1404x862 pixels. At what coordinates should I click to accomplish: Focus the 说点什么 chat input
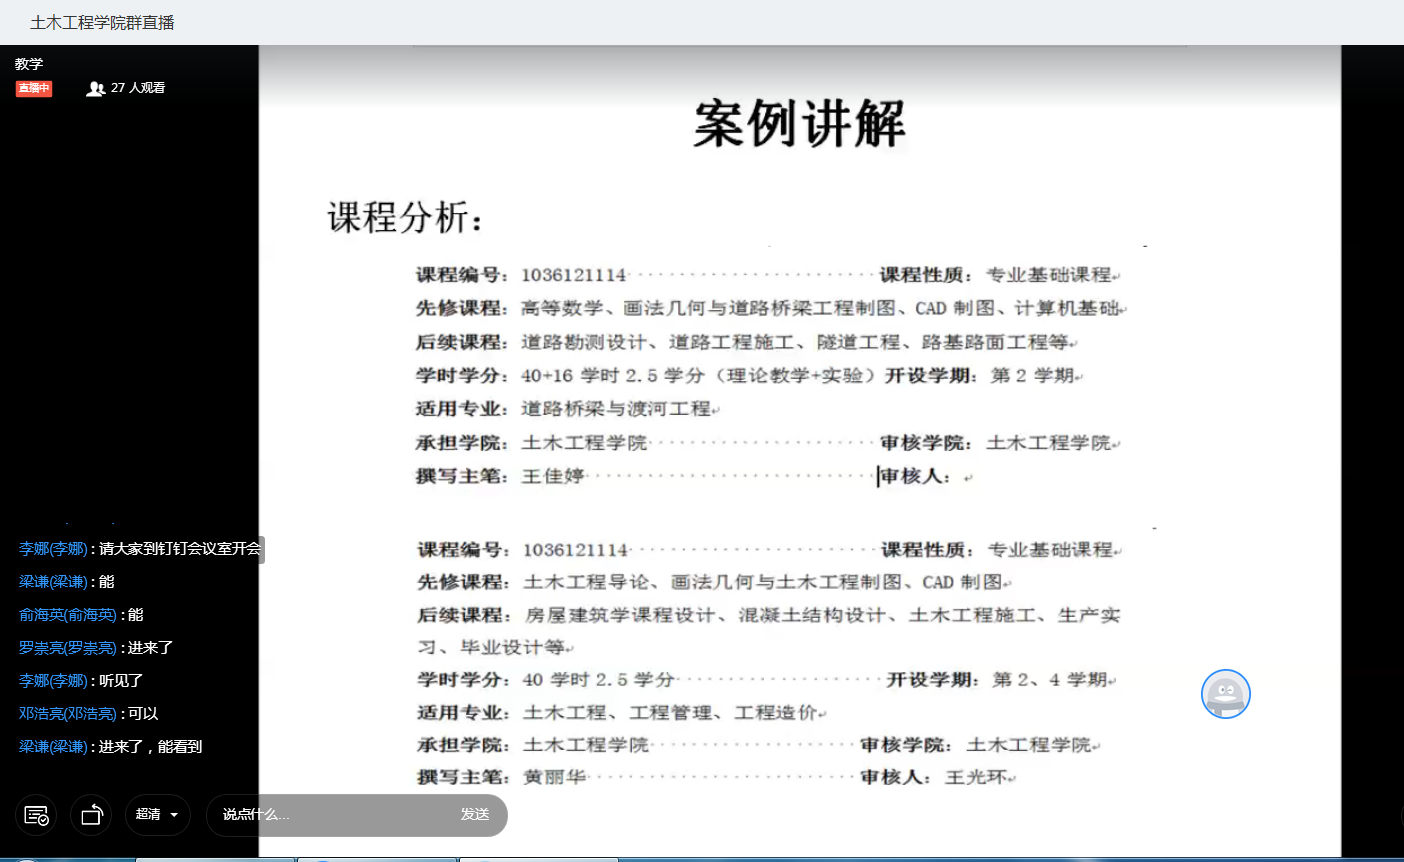pos(330,815)
